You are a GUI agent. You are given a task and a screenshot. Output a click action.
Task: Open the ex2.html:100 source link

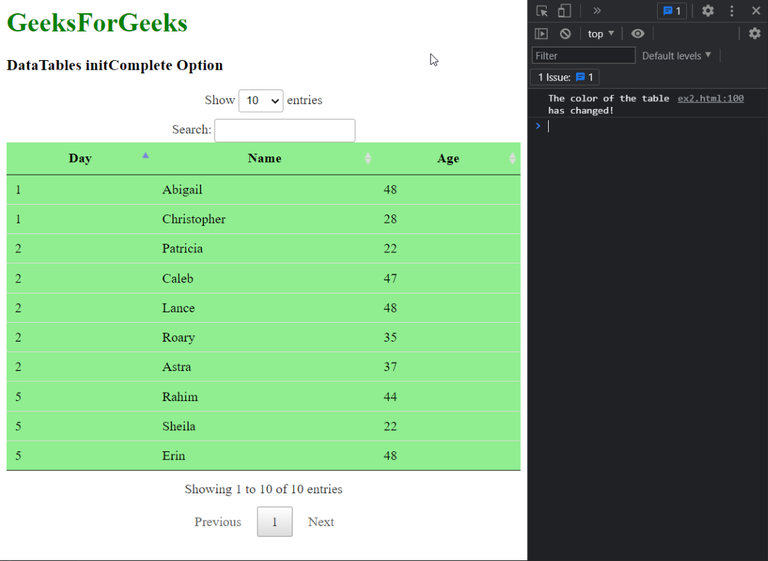coord(710,98)
